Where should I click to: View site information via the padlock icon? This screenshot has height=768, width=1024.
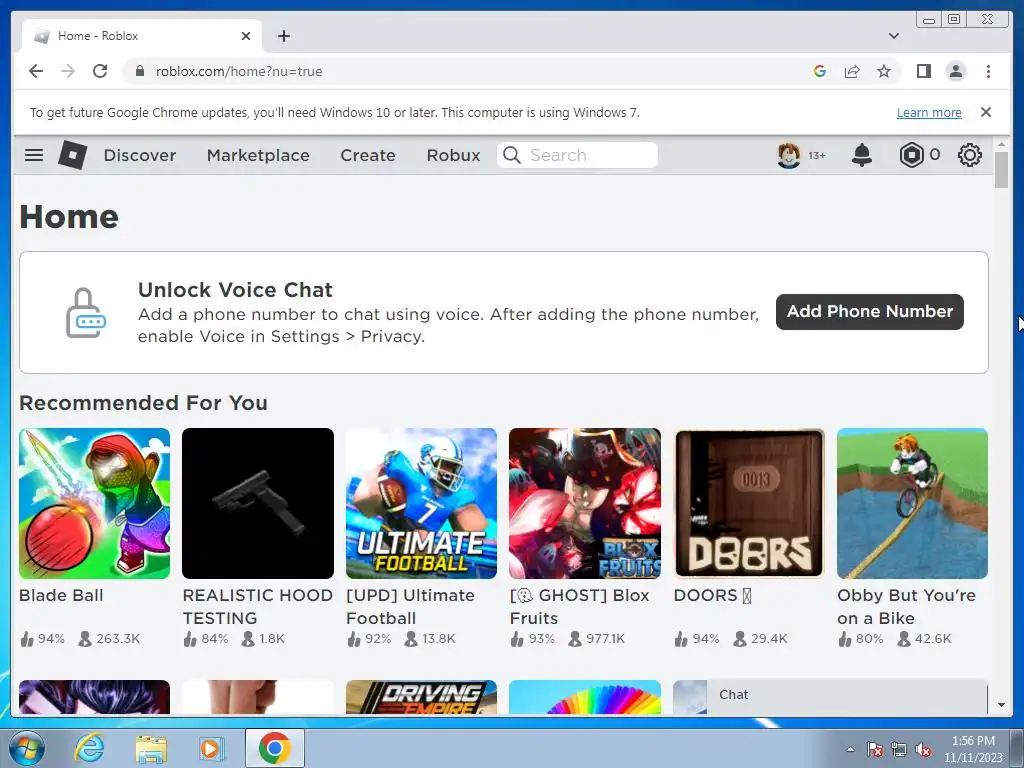coord(139,71)
